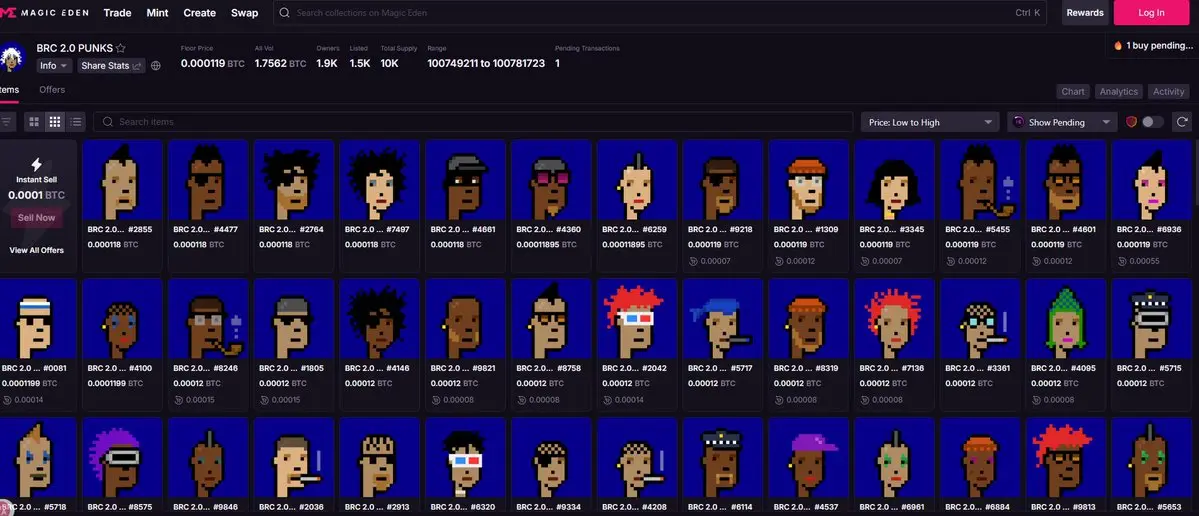Switch to large grid view

pyautogui.click(x=34, y=122)
